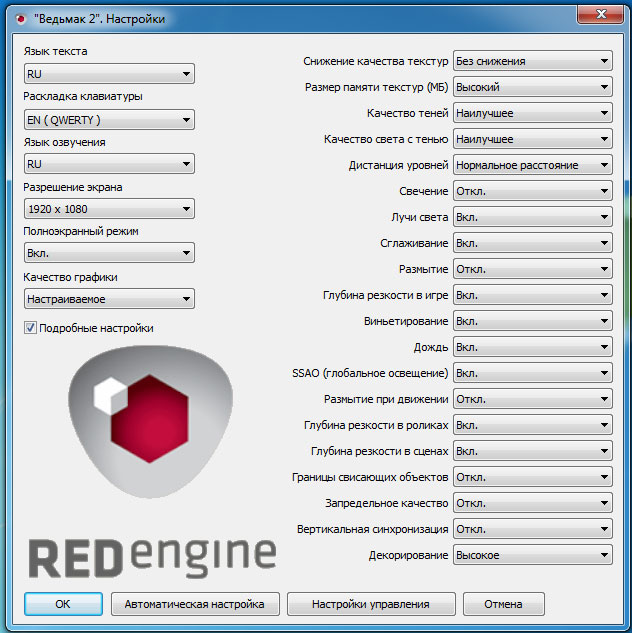
Task: Open the "Разрешение экрана" 1920 x 1080 dropdown
Action: tap(109, 209)
